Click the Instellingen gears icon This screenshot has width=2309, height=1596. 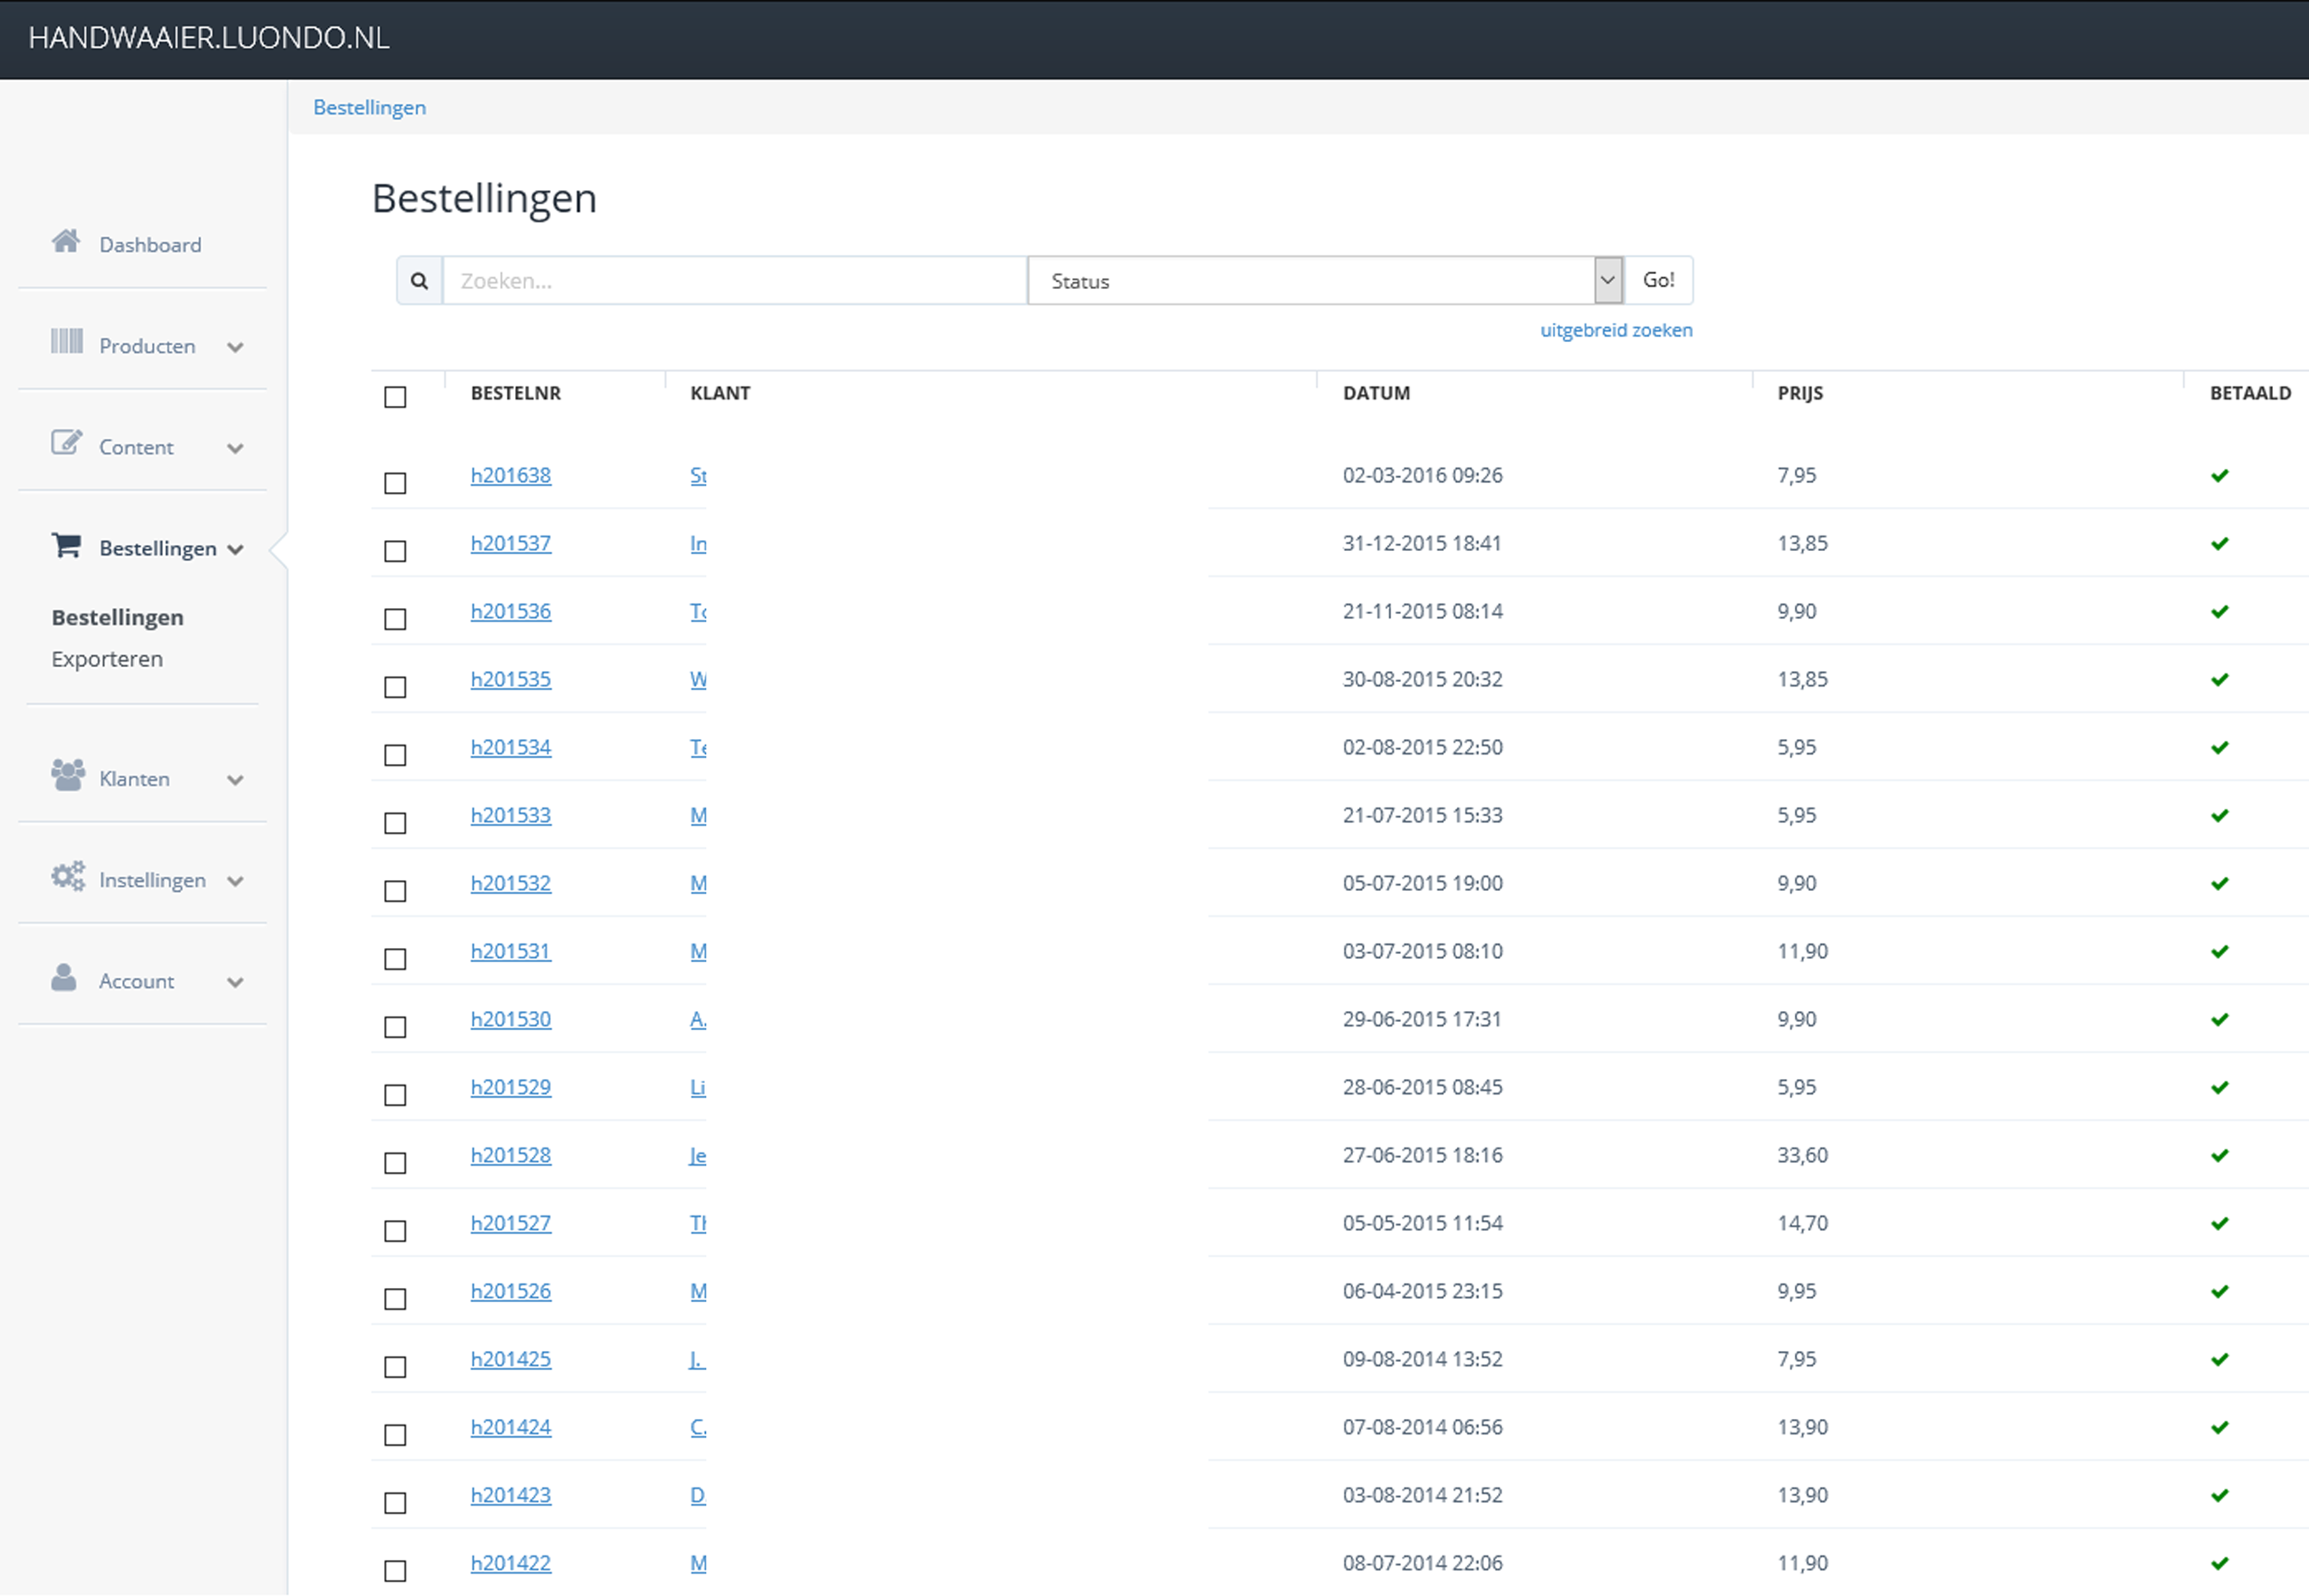[x=68, y=877]
